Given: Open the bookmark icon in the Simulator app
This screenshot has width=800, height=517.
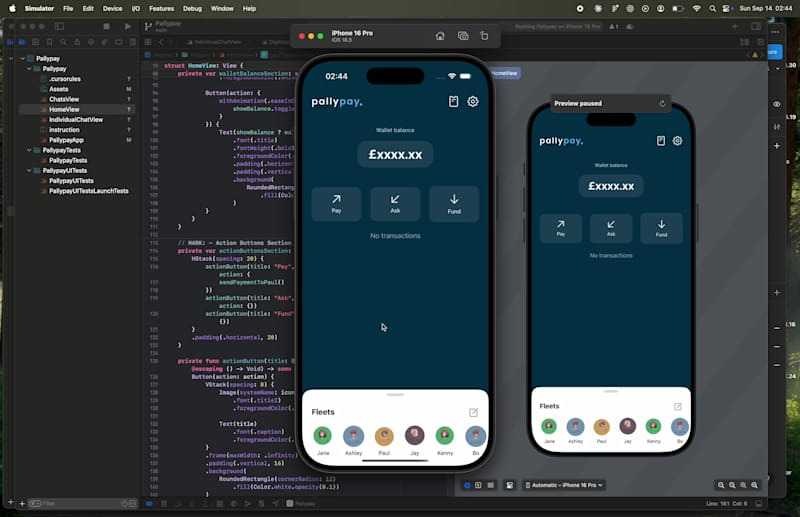Looking at the screenshot, I should tap(453, 102).
